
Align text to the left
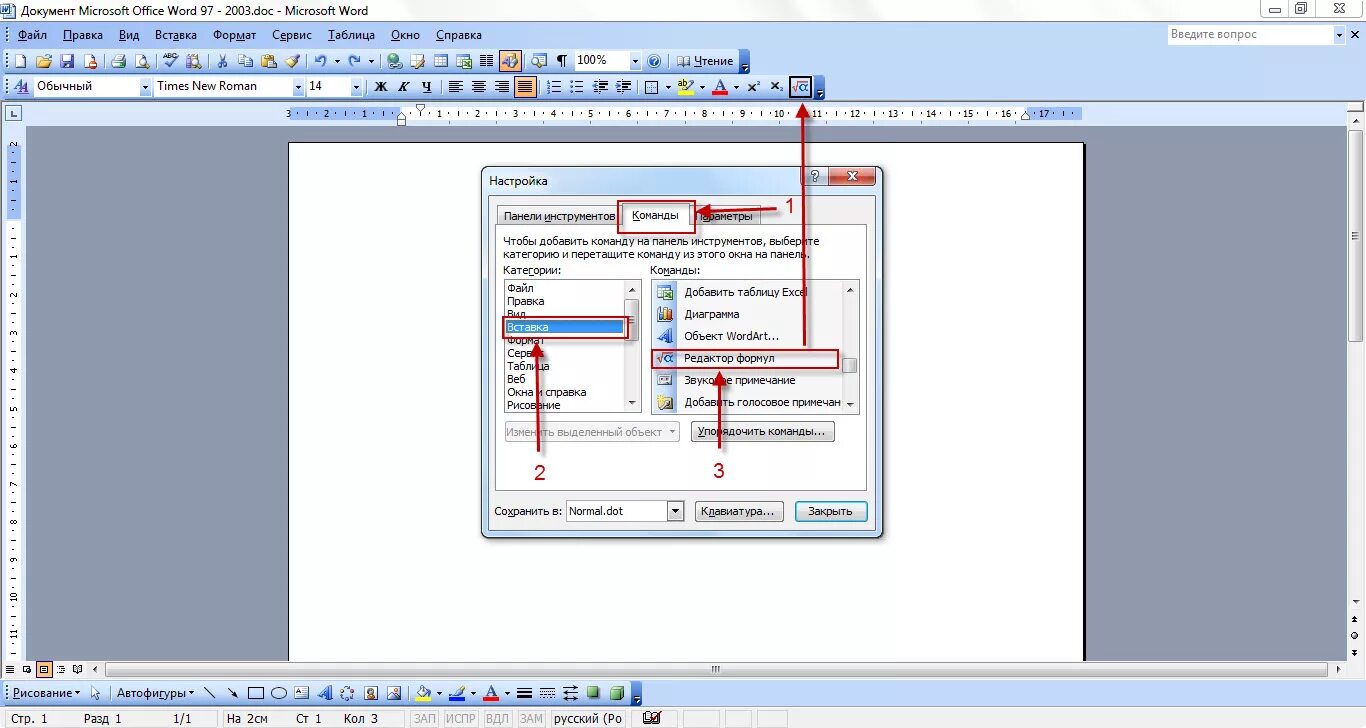(x=456, y=87)
